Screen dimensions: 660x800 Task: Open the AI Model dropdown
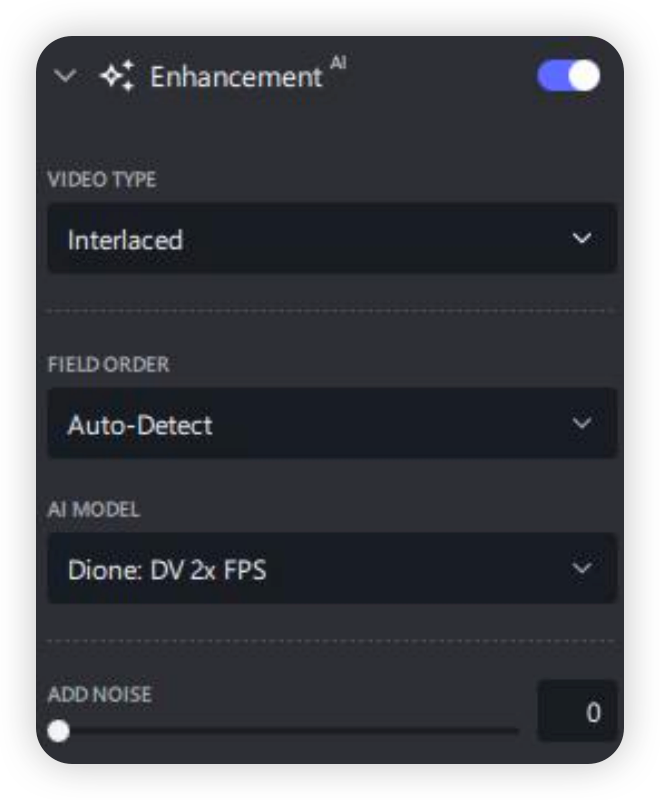(331, 568)
